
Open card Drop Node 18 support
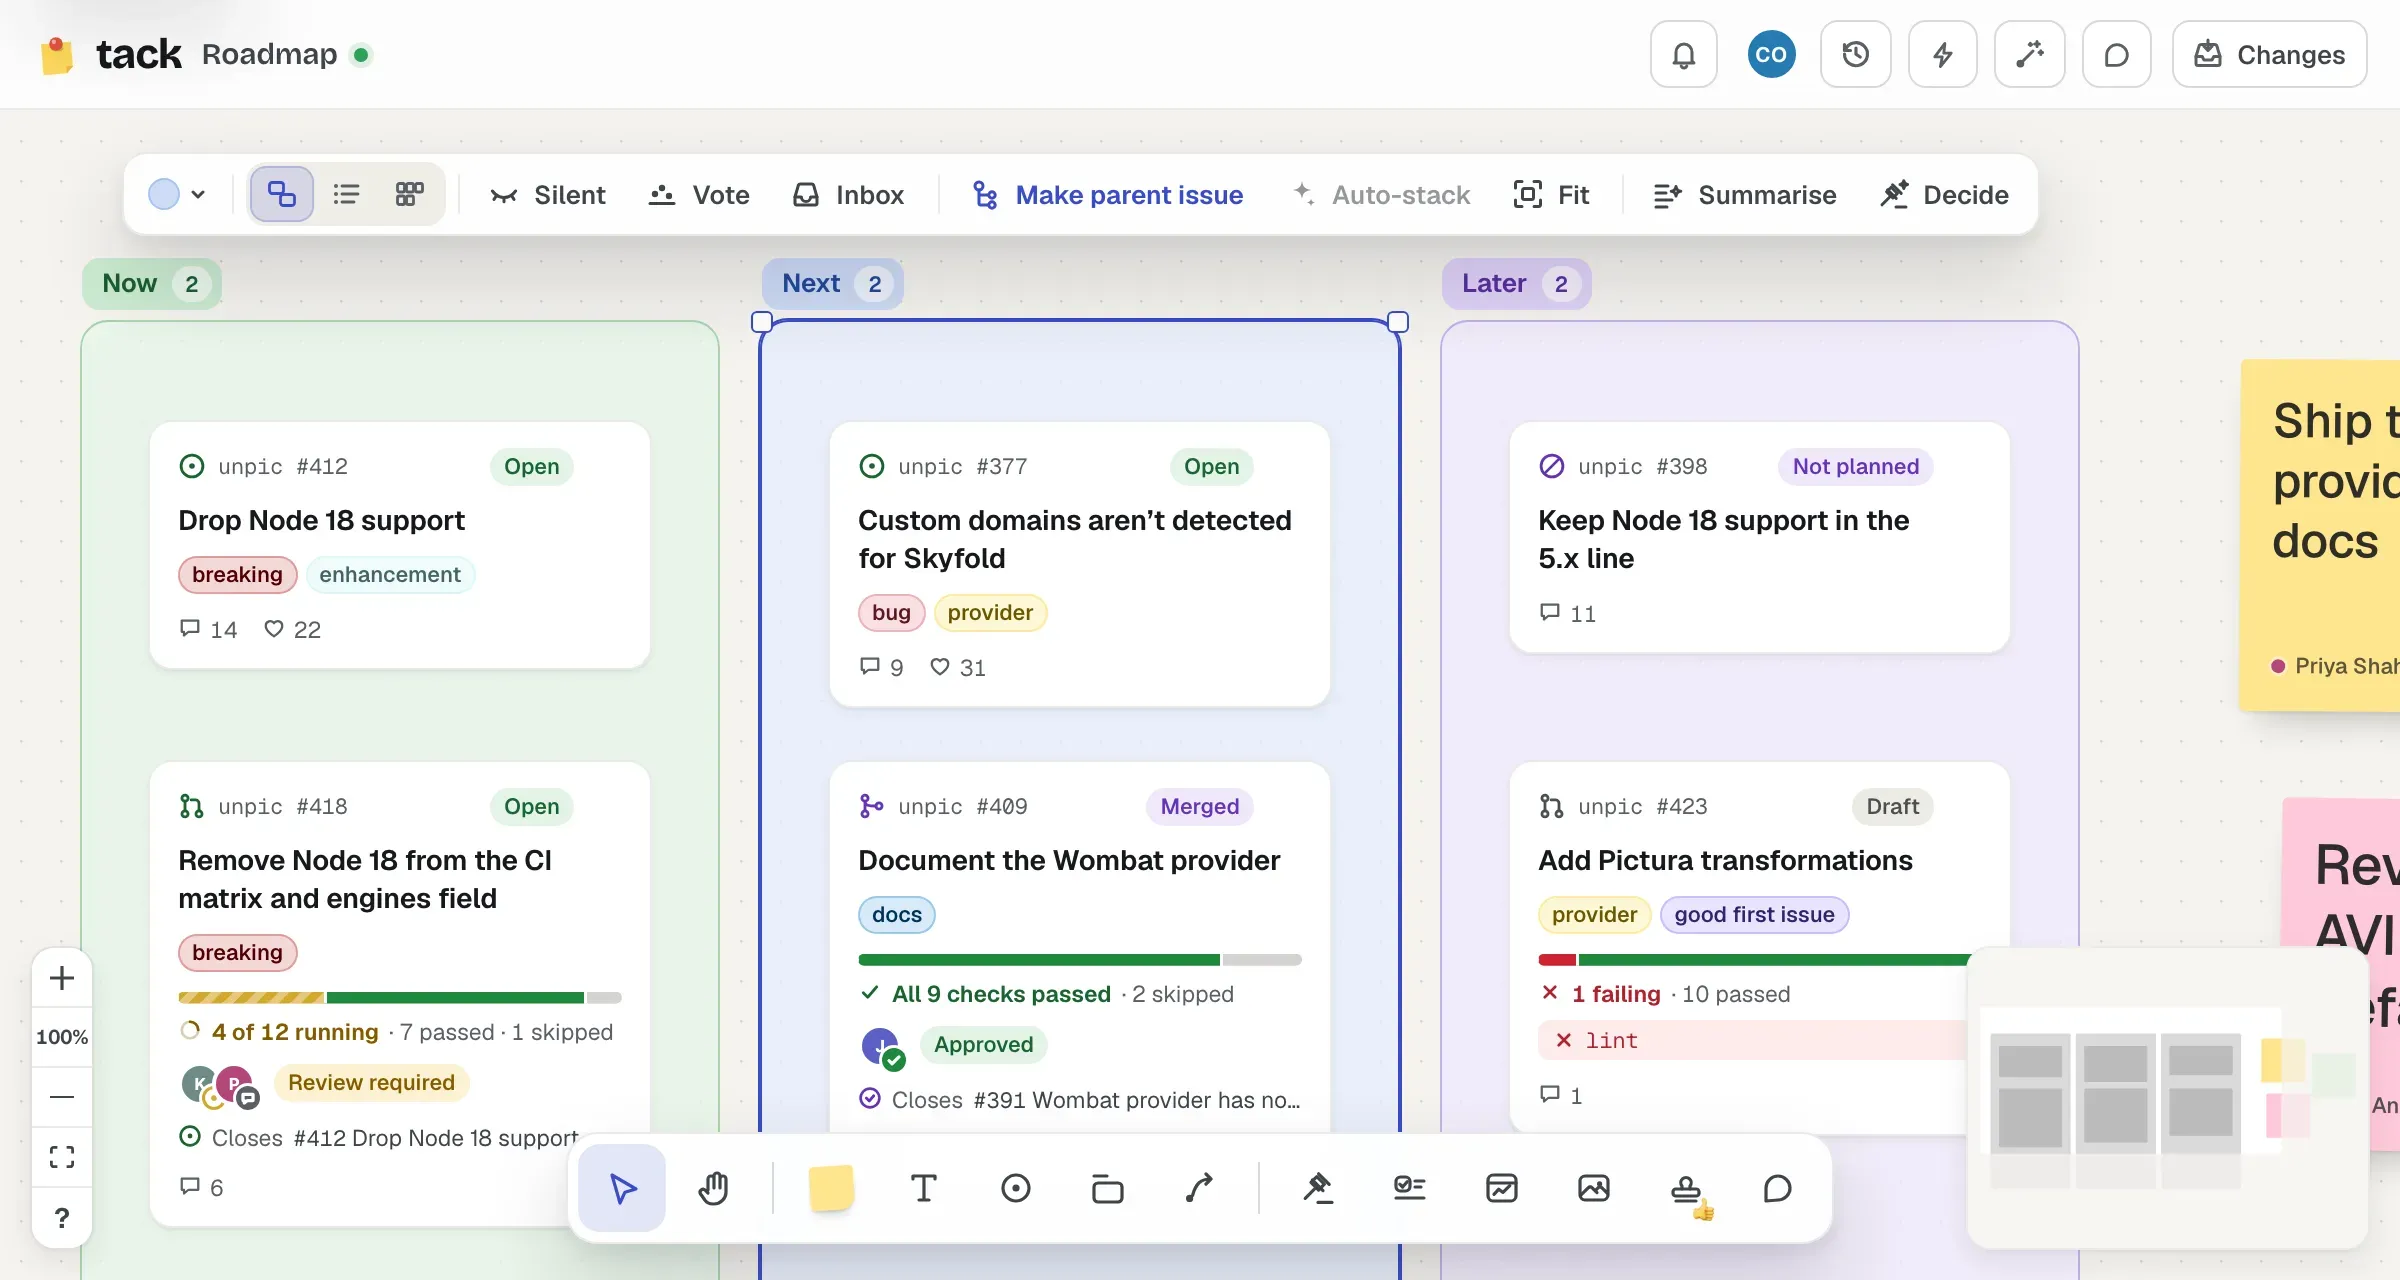tap(400, 545)
